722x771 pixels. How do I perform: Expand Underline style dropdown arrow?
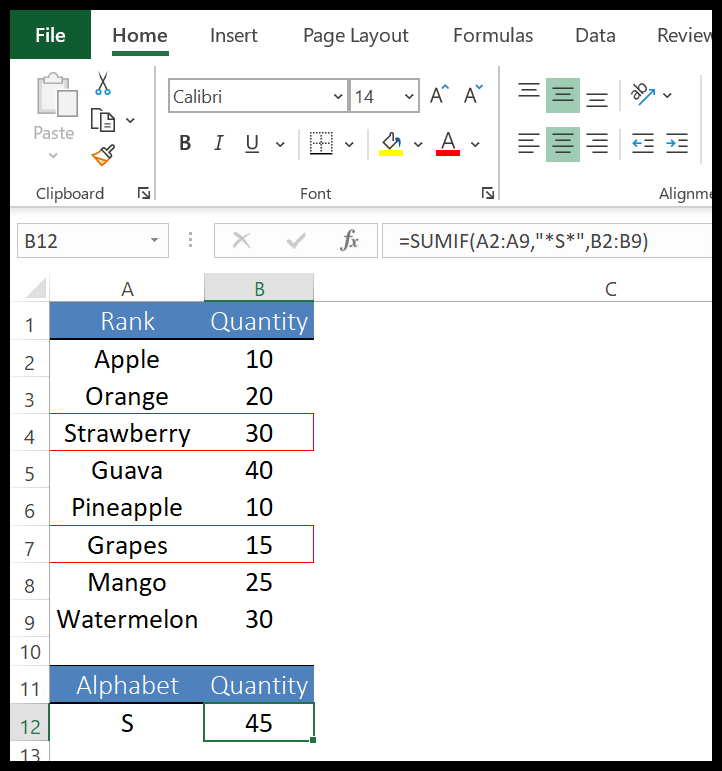(x=280, y=144)
